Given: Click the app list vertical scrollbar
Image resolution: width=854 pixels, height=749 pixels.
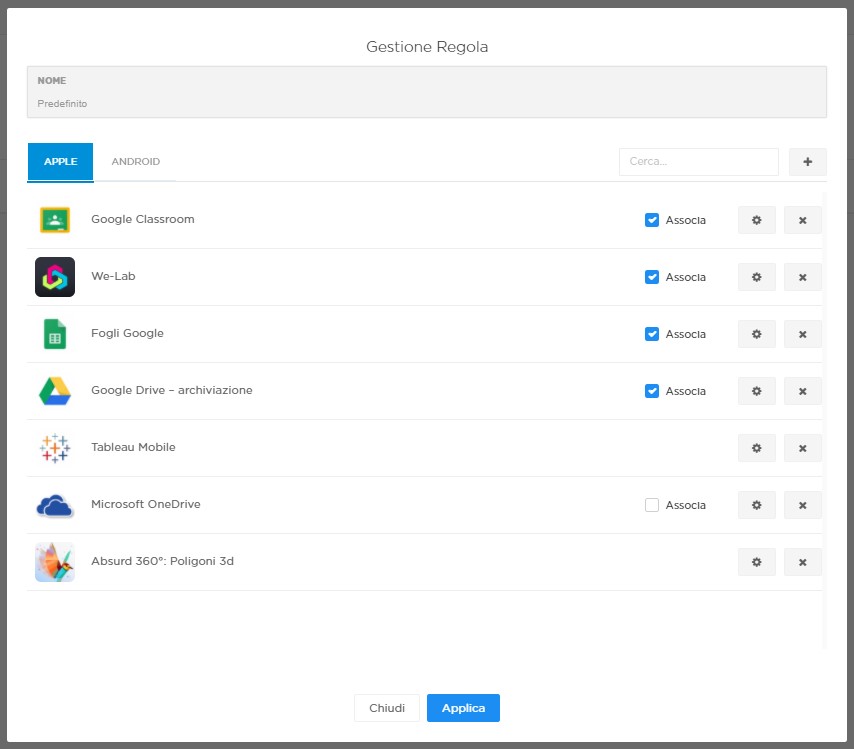Looking at the screenshot, I should click(x=824, y=419).
